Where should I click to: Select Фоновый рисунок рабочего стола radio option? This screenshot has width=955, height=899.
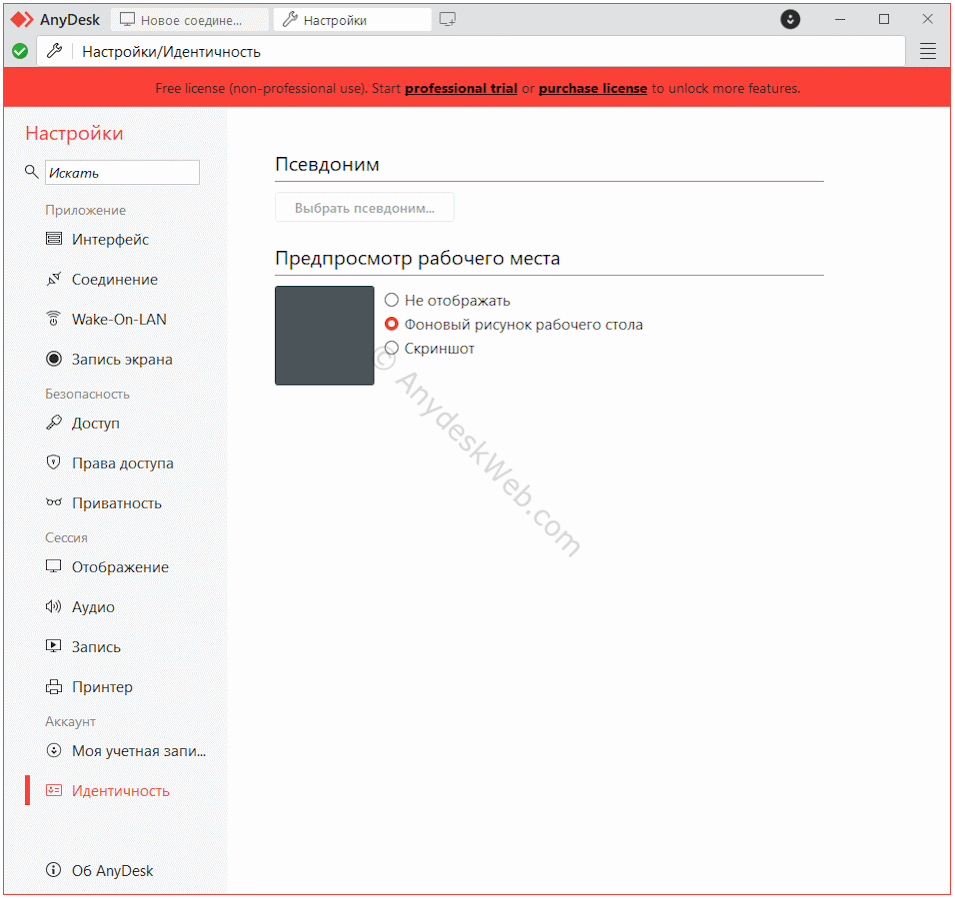tap(392, 324)
